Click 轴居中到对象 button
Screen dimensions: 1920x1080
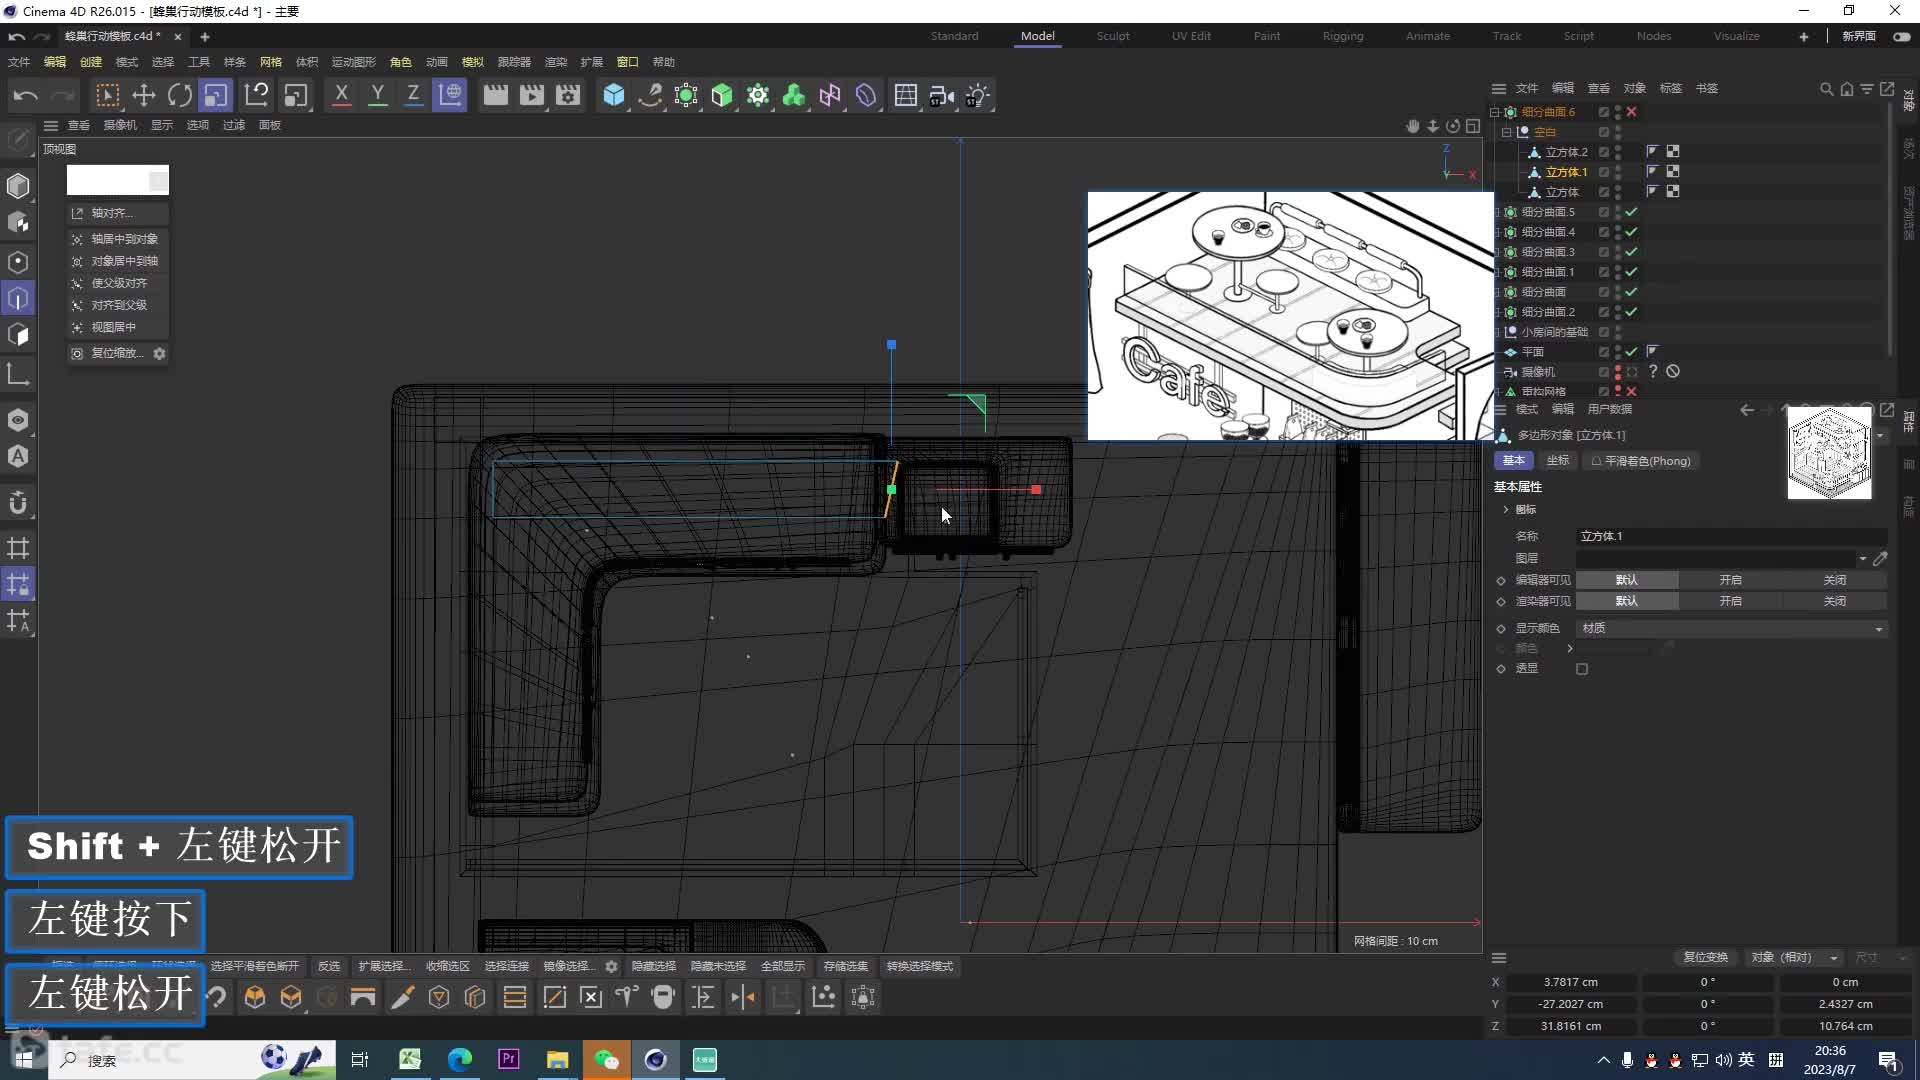point(117,239)
